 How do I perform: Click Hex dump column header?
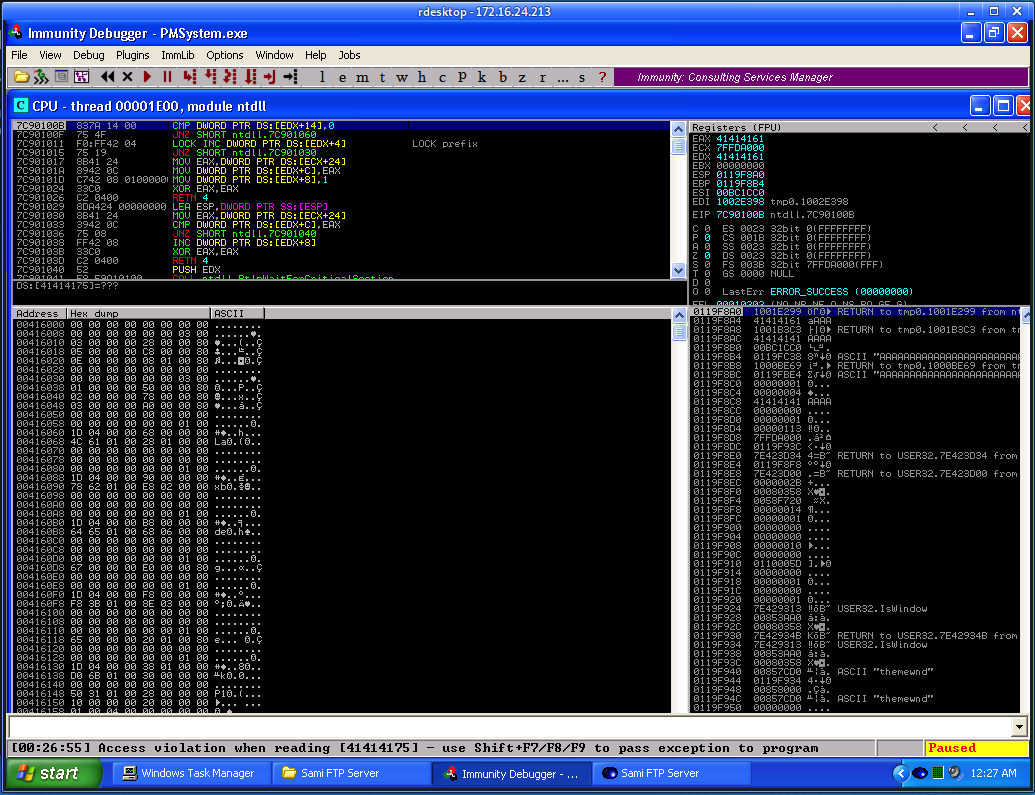(x=139, y=314)
